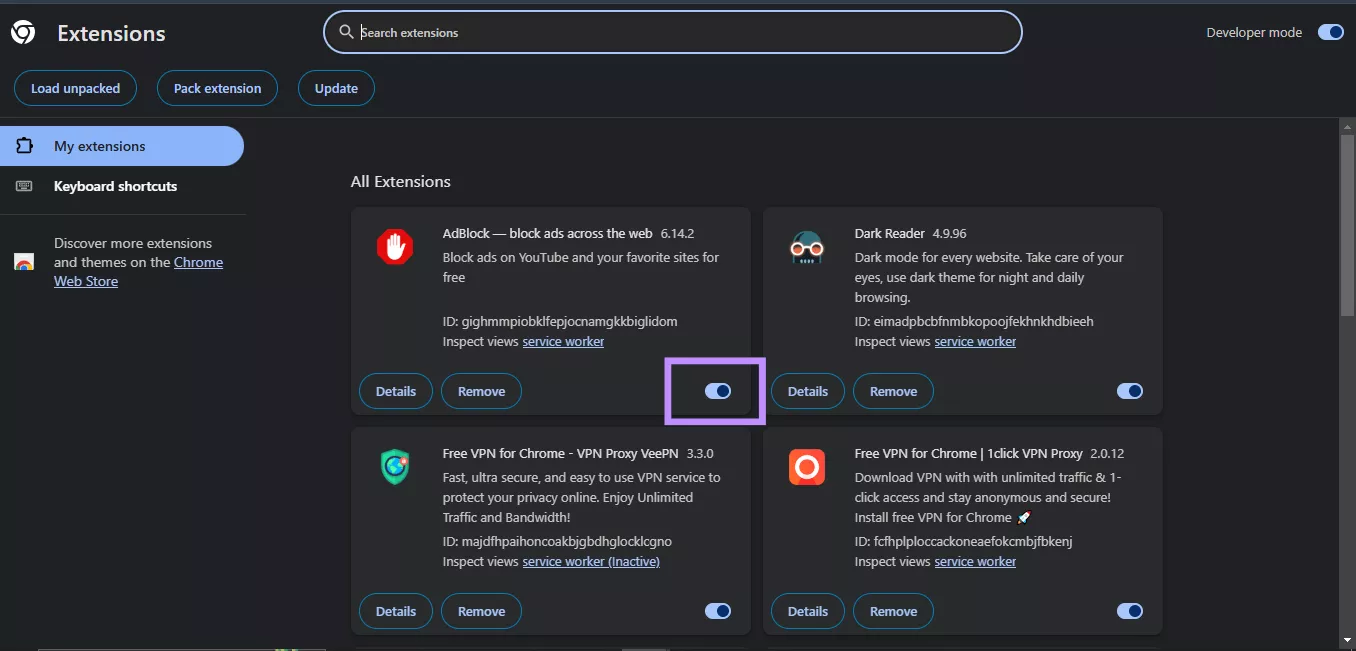Screen dimensions: 1356x651
Task: Disable the AdBlock extension toggle
Action: [x=718, y=391]
